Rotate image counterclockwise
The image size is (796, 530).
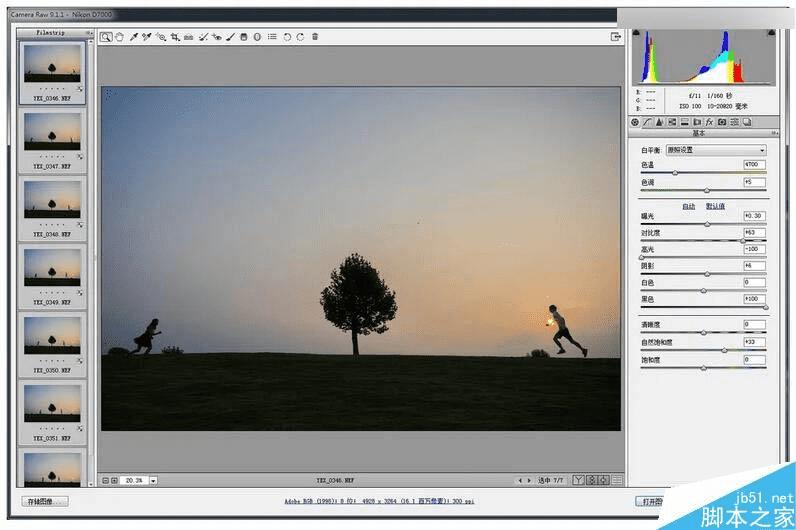[x=287, y=37]
